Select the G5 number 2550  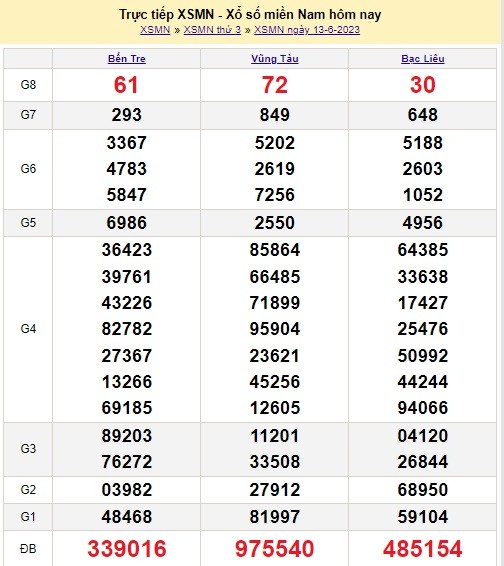tap(275, 223)
